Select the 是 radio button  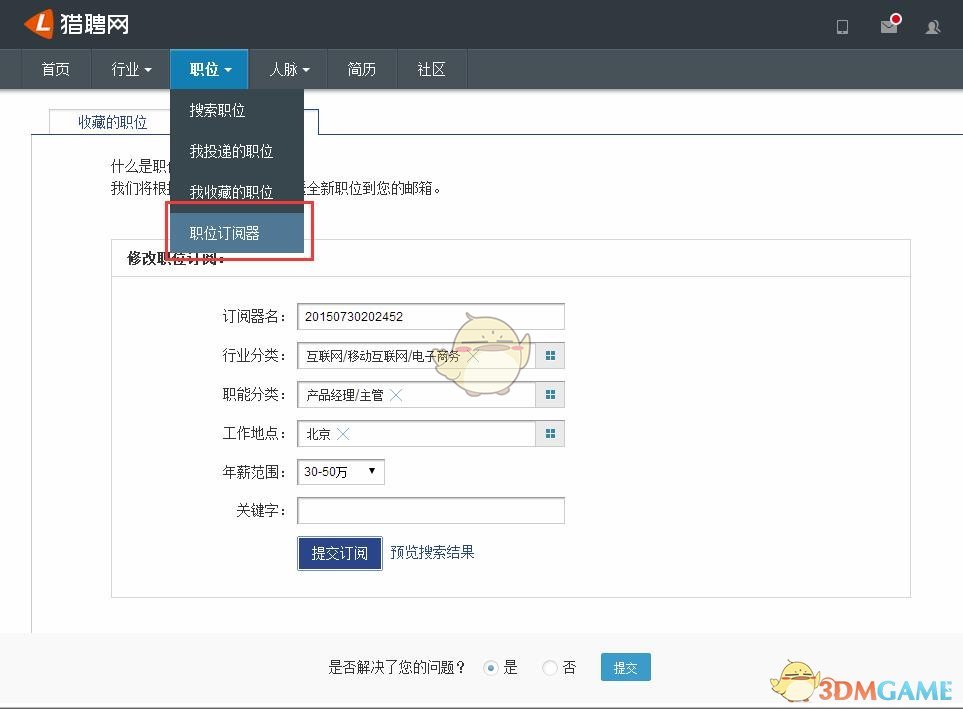491,668
